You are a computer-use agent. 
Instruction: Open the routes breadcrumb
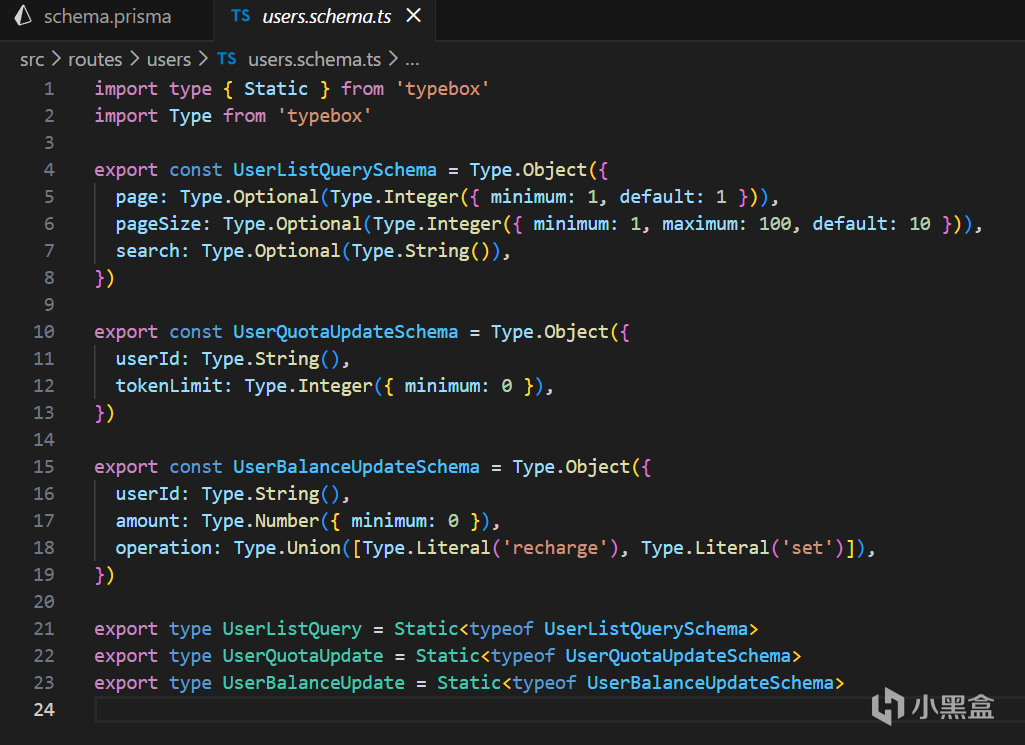pos(95,59)
